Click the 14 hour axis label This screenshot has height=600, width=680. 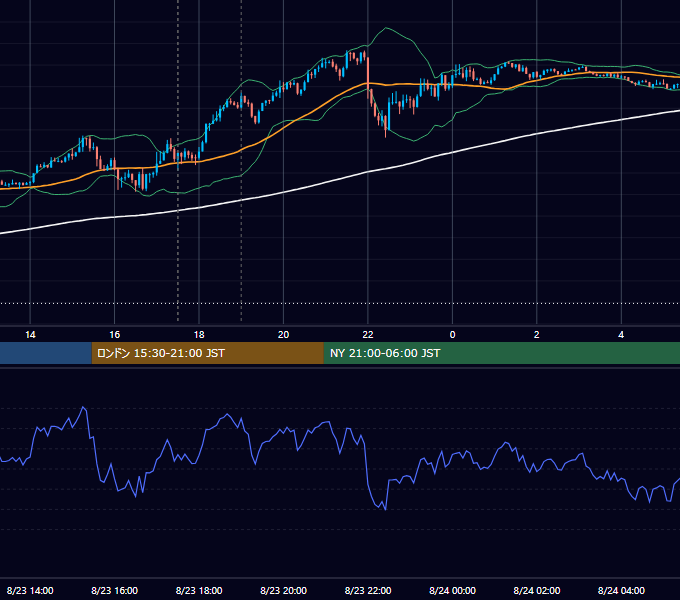30,335
